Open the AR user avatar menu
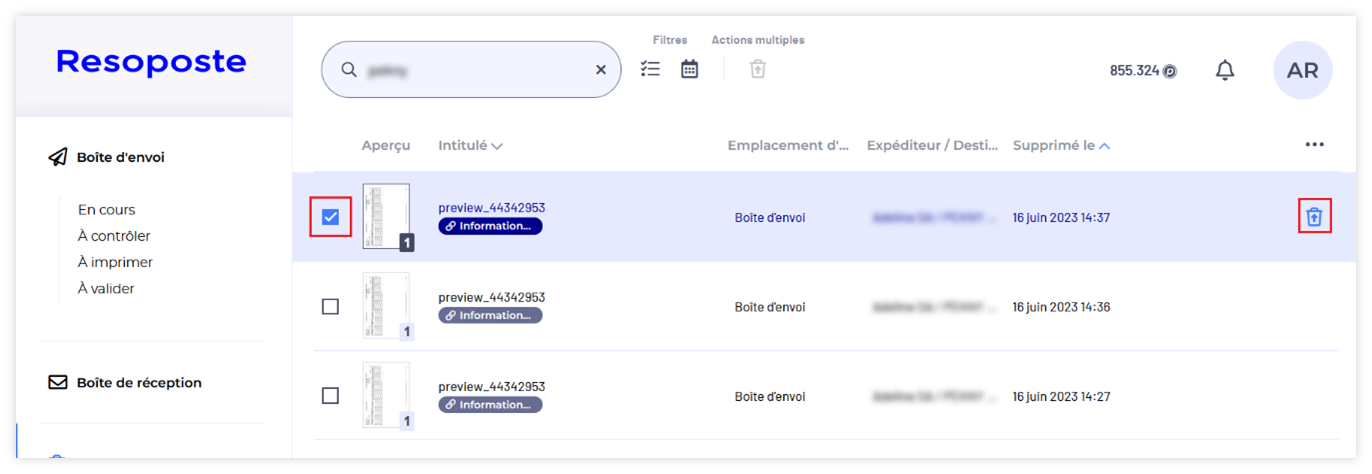The image size is (1372, 474). click(1302, 71)
